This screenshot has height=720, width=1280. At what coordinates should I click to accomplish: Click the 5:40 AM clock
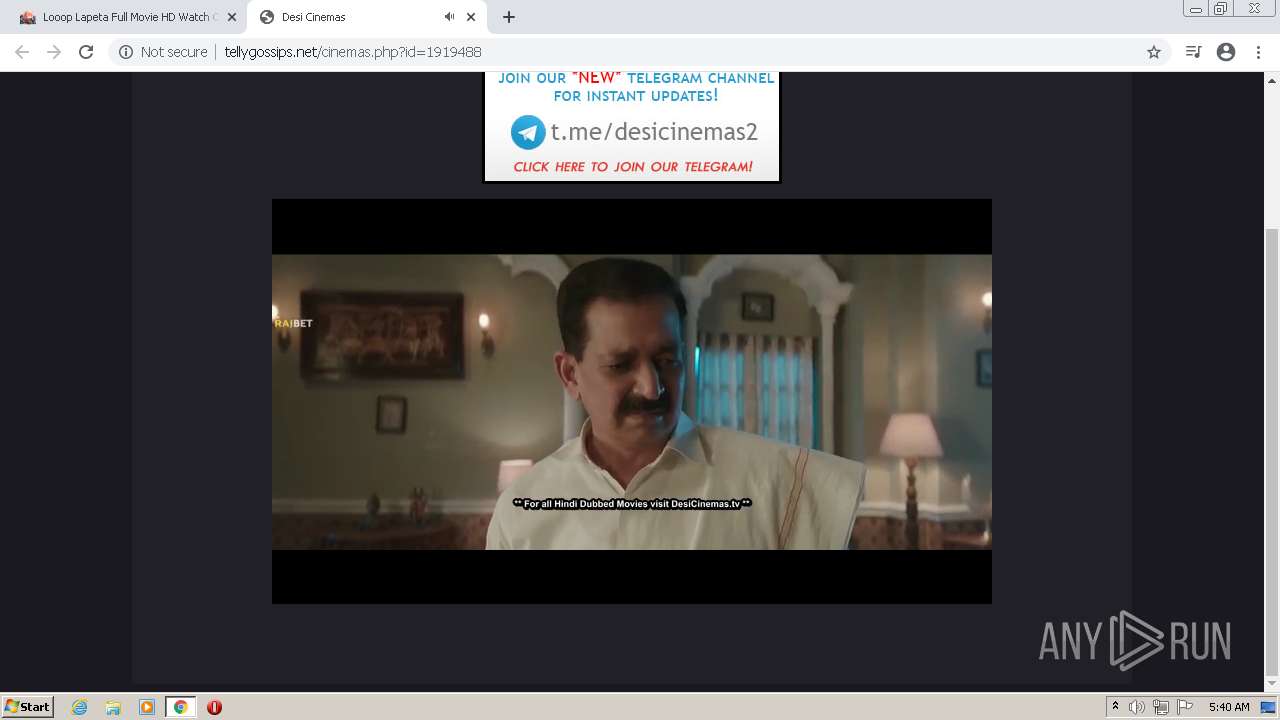point(1229,707)
